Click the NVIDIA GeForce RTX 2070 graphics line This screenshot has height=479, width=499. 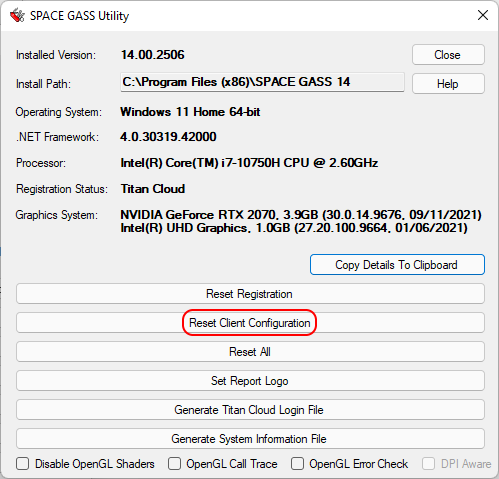(x=301, y=215)
